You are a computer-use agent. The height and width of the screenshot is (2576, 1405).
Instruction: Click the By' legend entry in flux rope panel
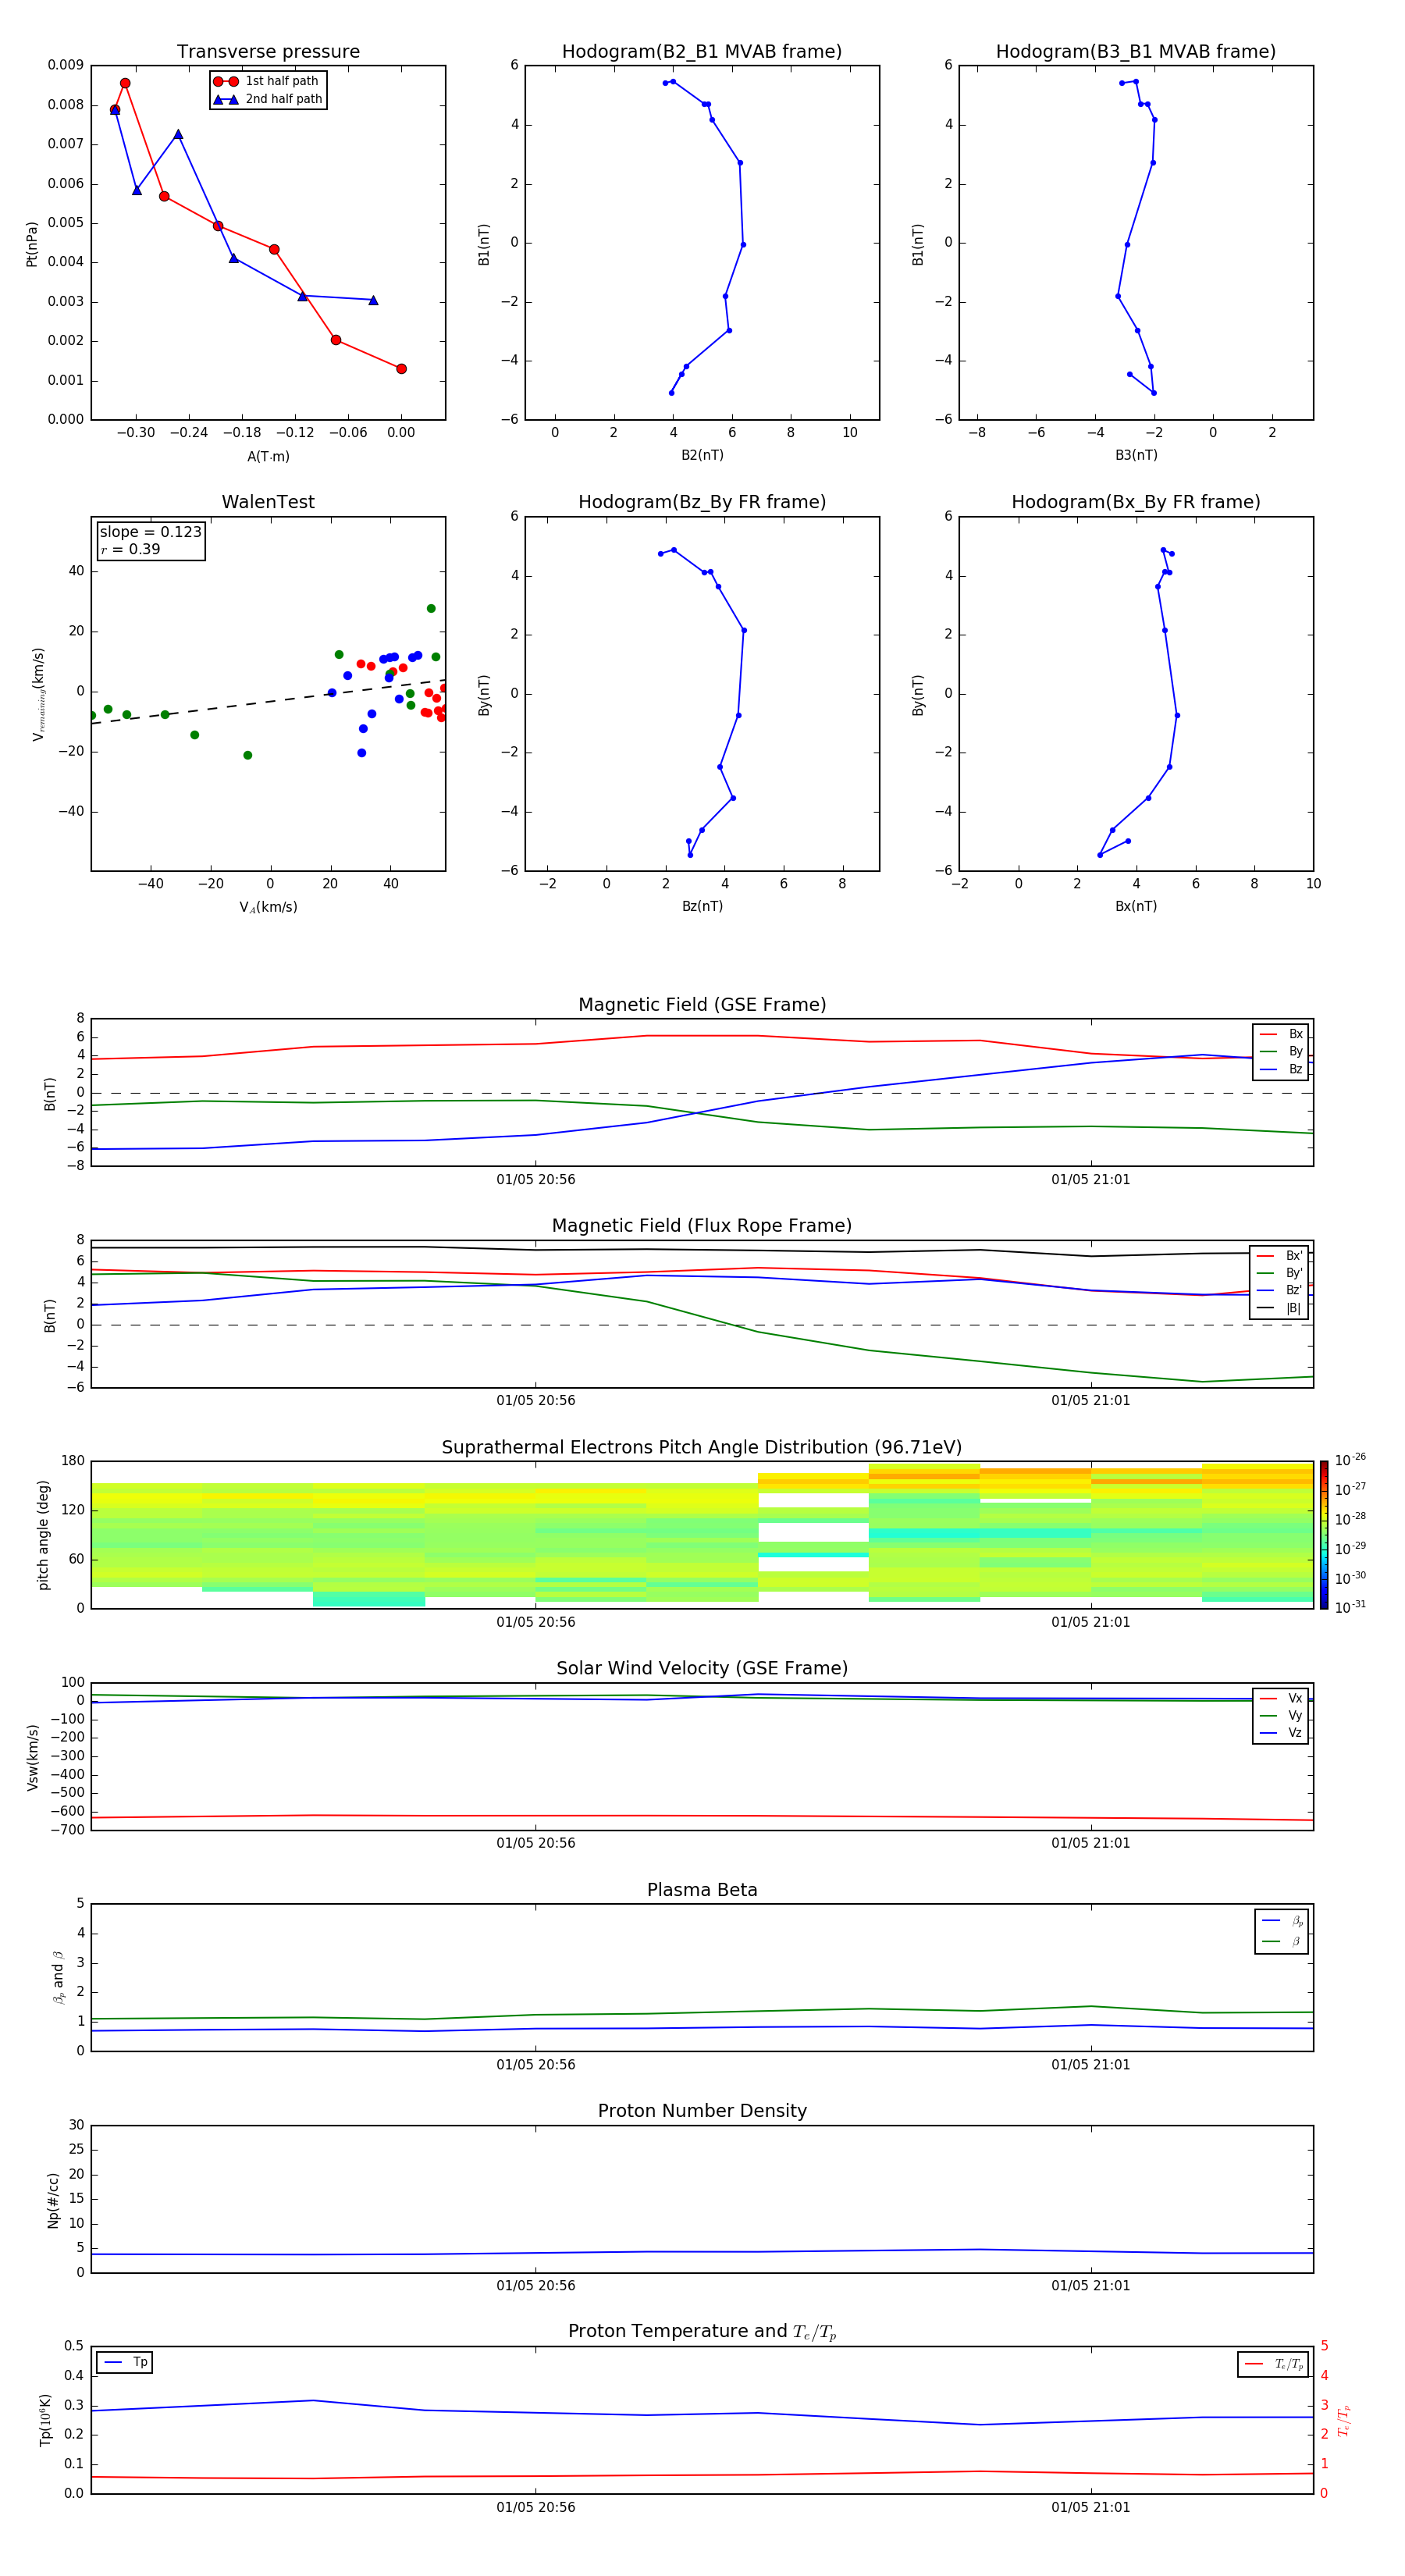click(1279, 1273)
